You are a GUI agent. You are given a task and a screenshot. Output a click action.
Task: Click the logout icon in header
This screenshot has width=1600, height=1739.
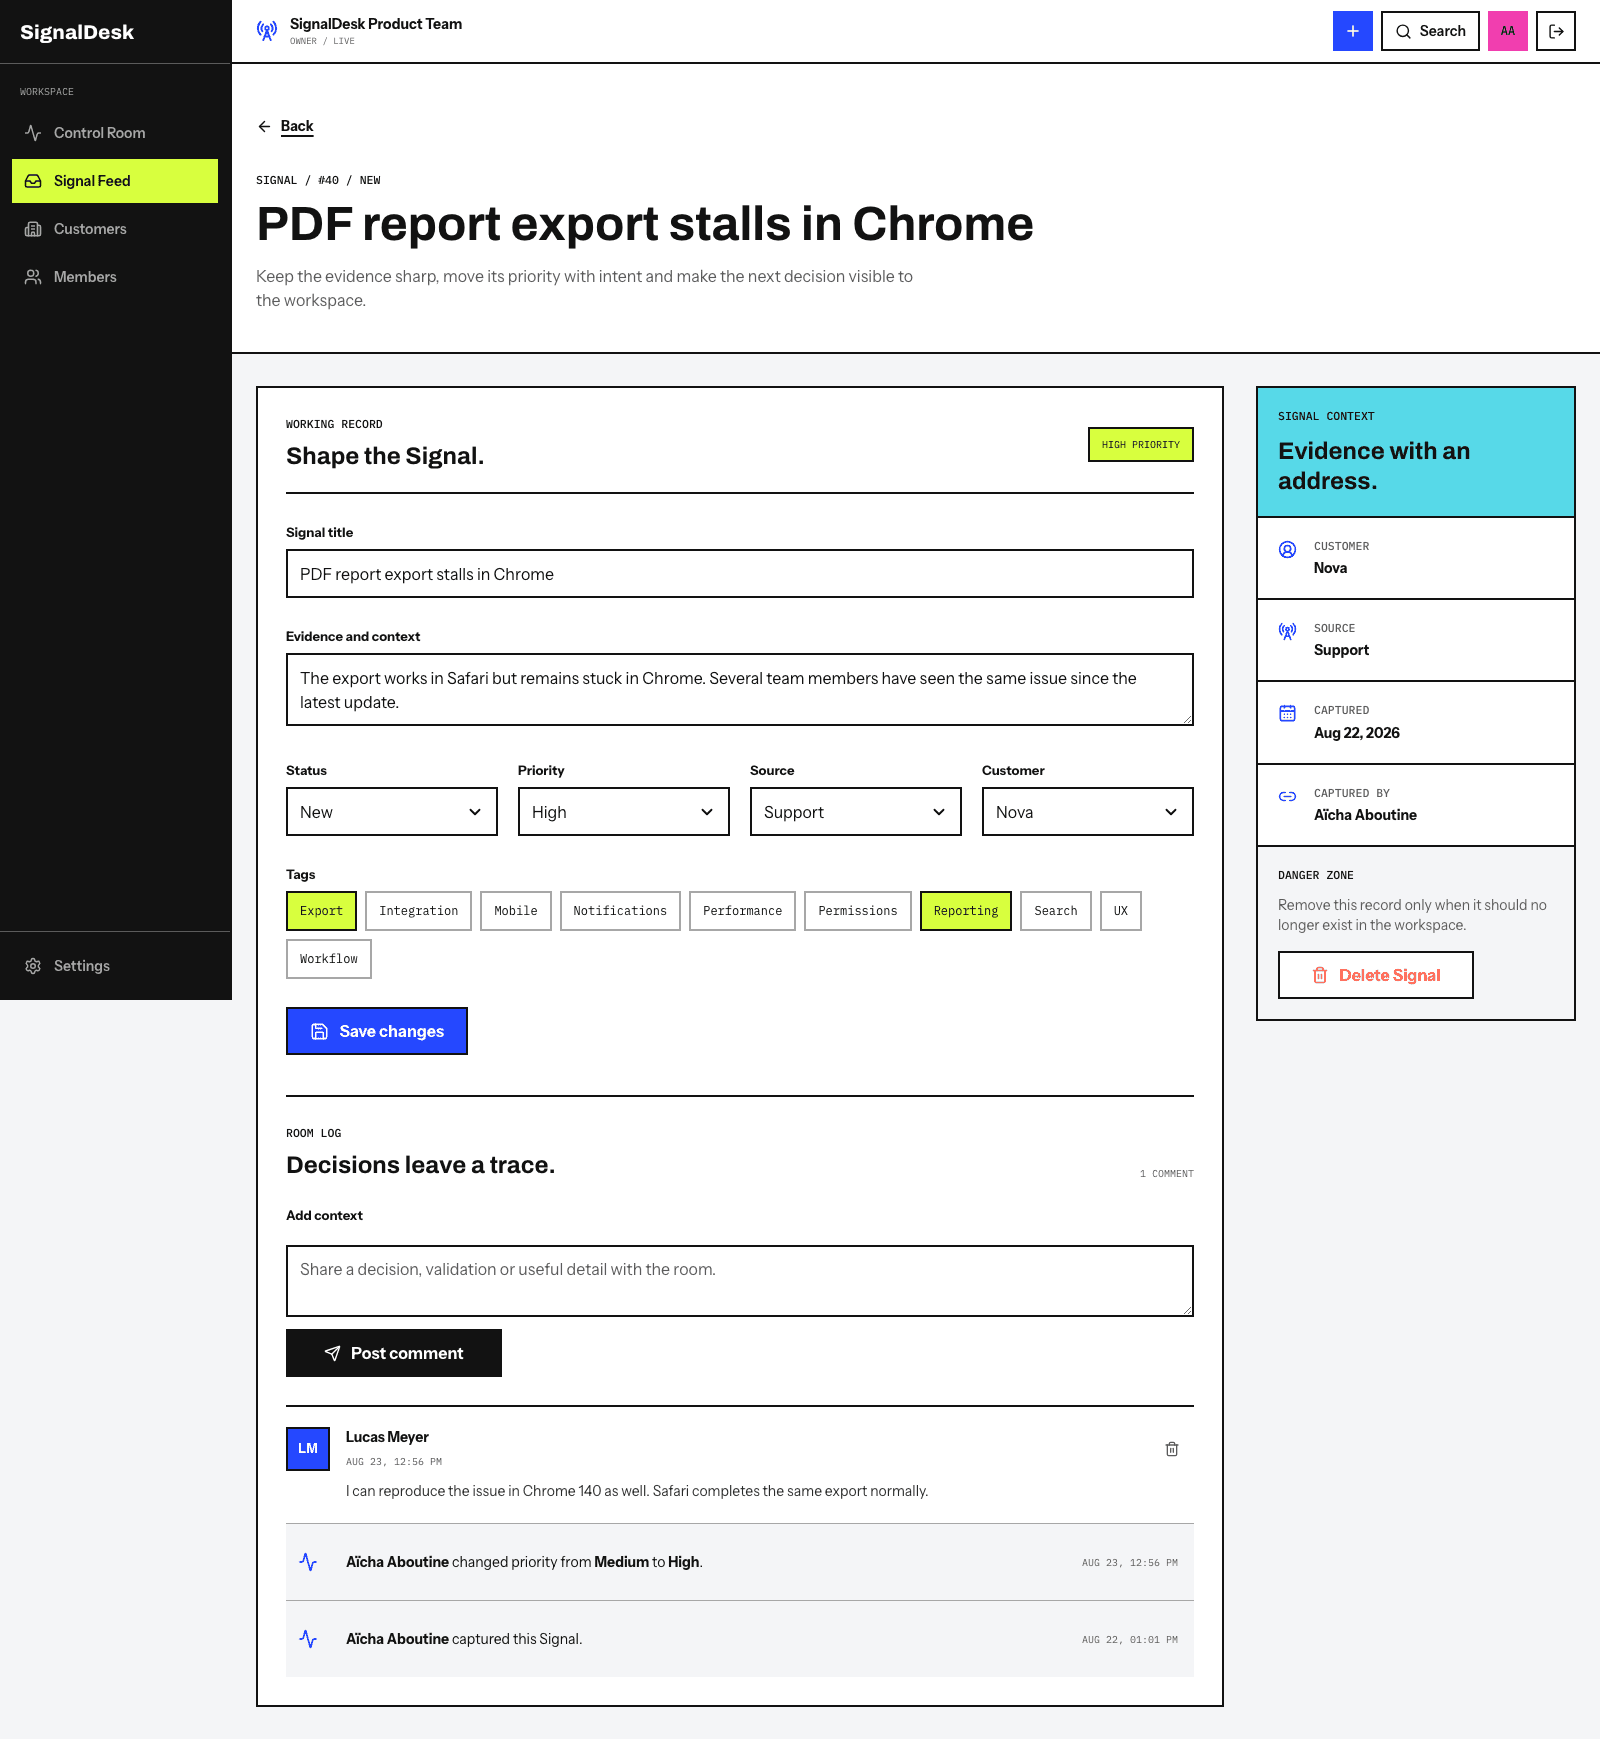(1556, 31)
